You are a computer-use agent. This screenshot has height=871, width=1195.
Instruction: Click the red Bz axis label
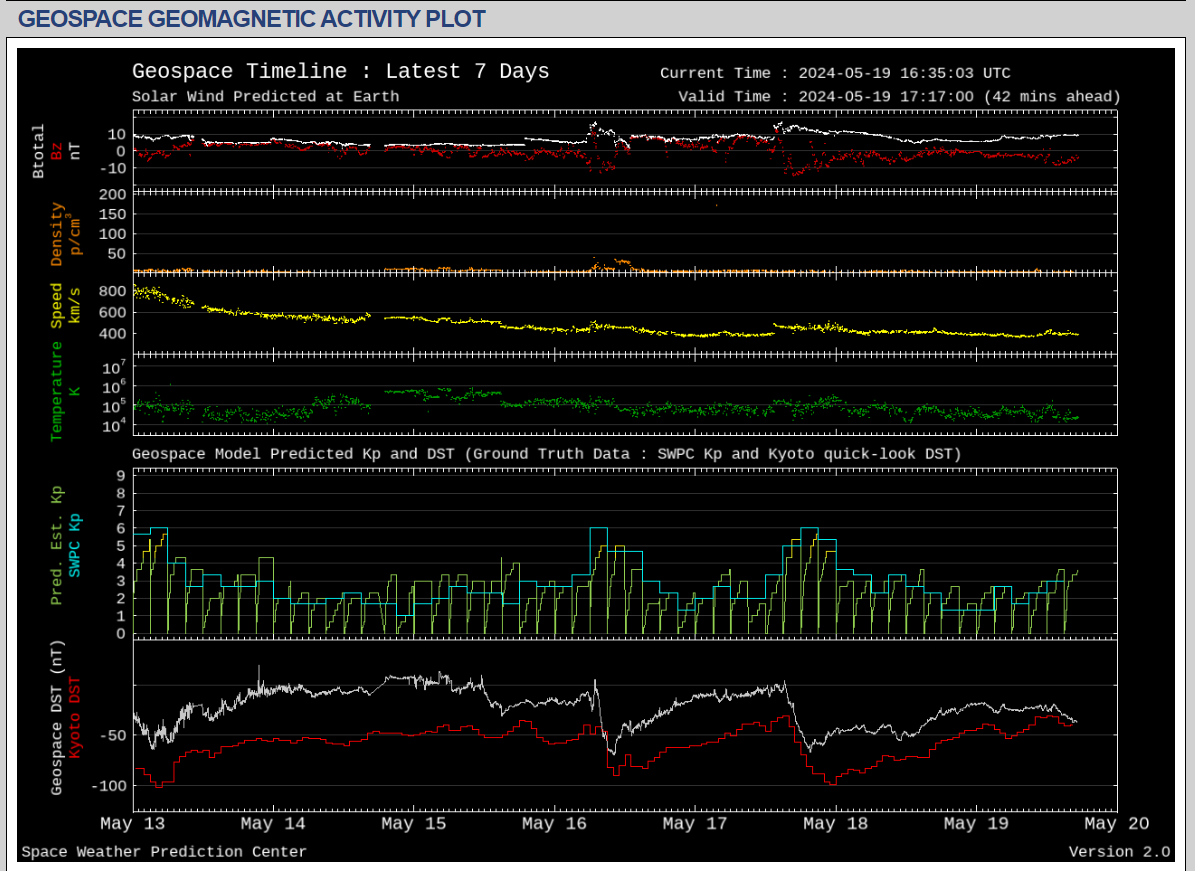(x=57, y=151)
